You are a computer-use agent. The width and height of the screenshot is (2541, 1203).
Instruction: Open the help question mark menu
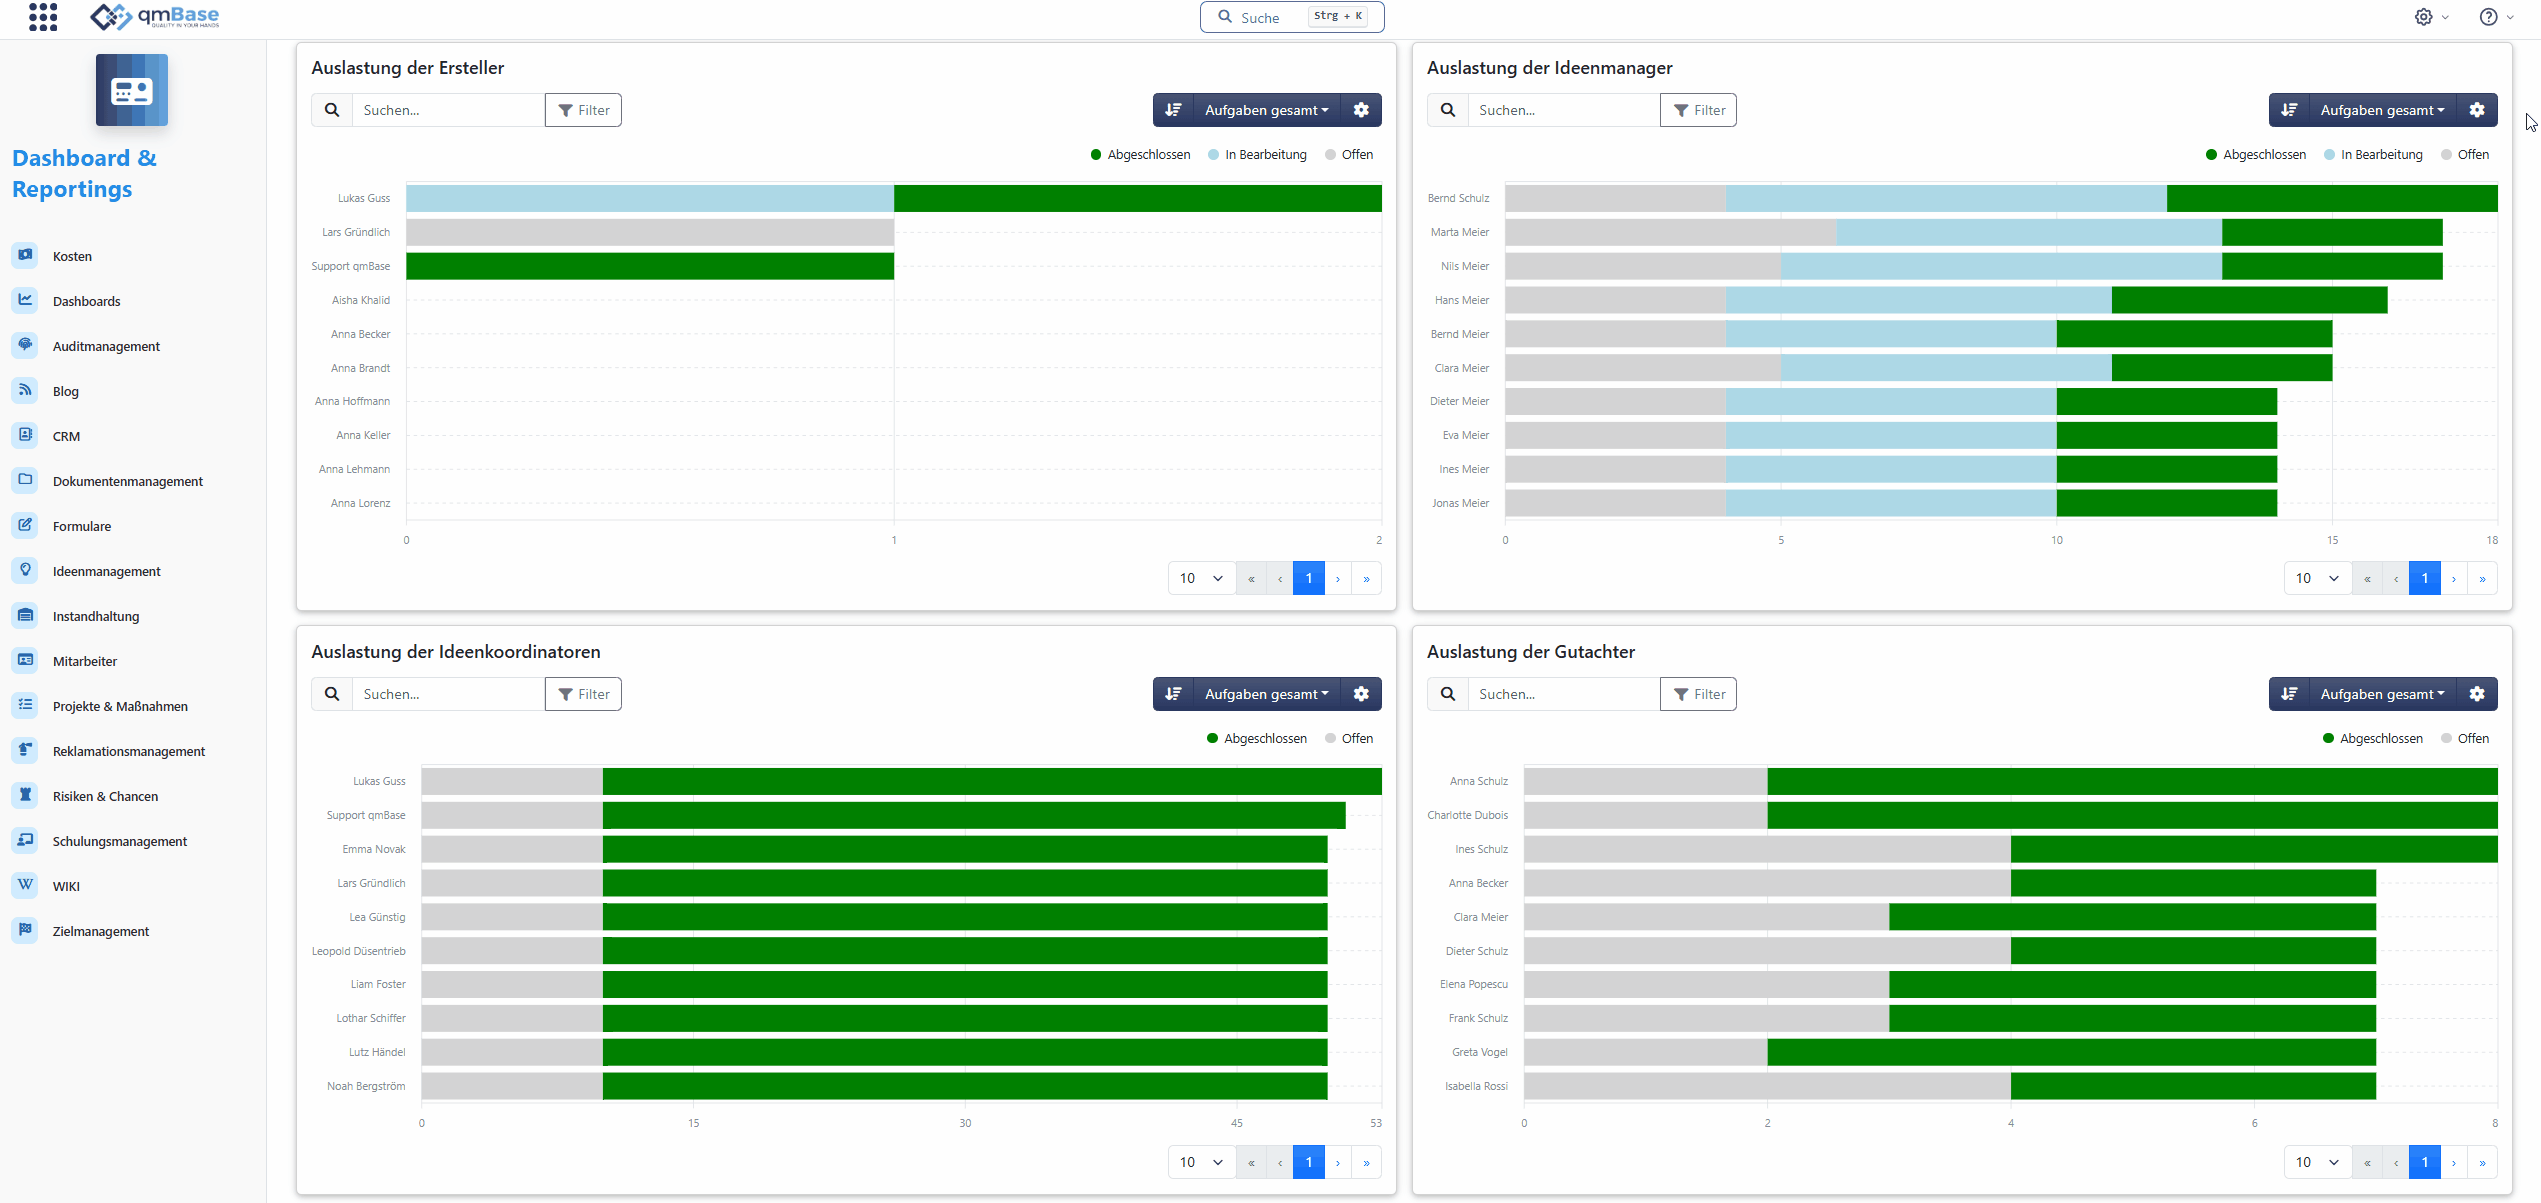click(x=2488, y=17)
